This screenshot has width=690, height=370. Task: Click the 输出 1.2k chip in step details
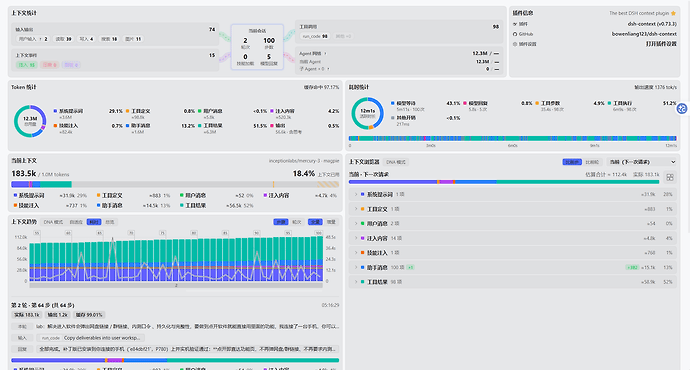tap(57, 315)
